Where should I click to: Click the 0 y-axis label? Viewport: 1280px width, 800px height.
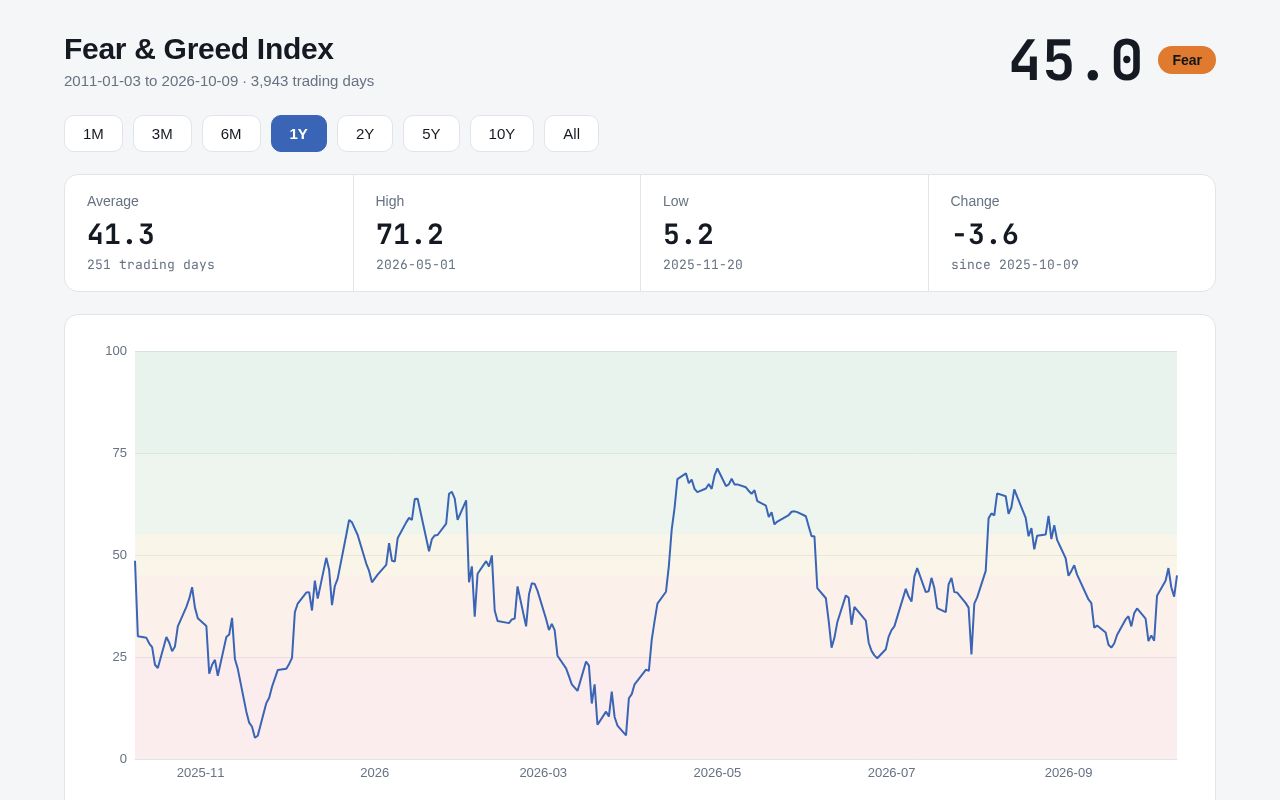(124, 759)
